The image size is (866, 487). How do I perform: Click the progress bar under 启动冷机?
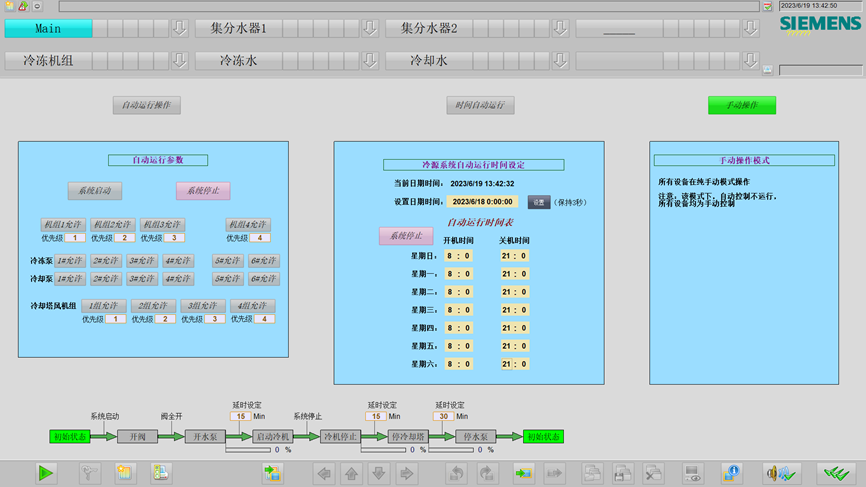click(x=249, y=450)
